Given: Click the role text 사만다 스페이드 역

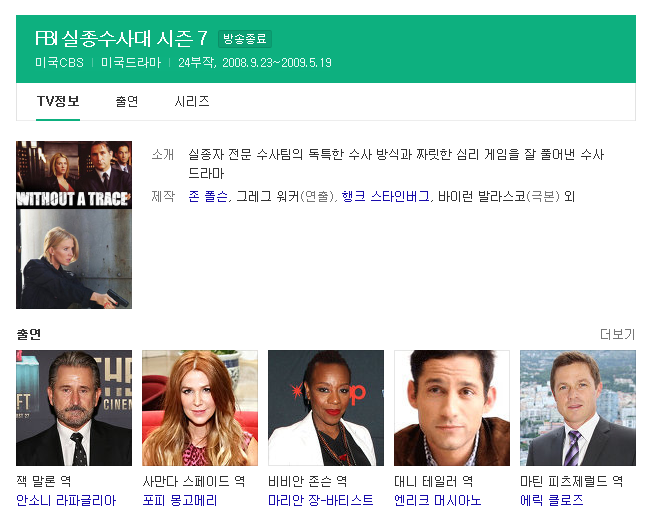Looking at the screenshot, I should 194,481.
